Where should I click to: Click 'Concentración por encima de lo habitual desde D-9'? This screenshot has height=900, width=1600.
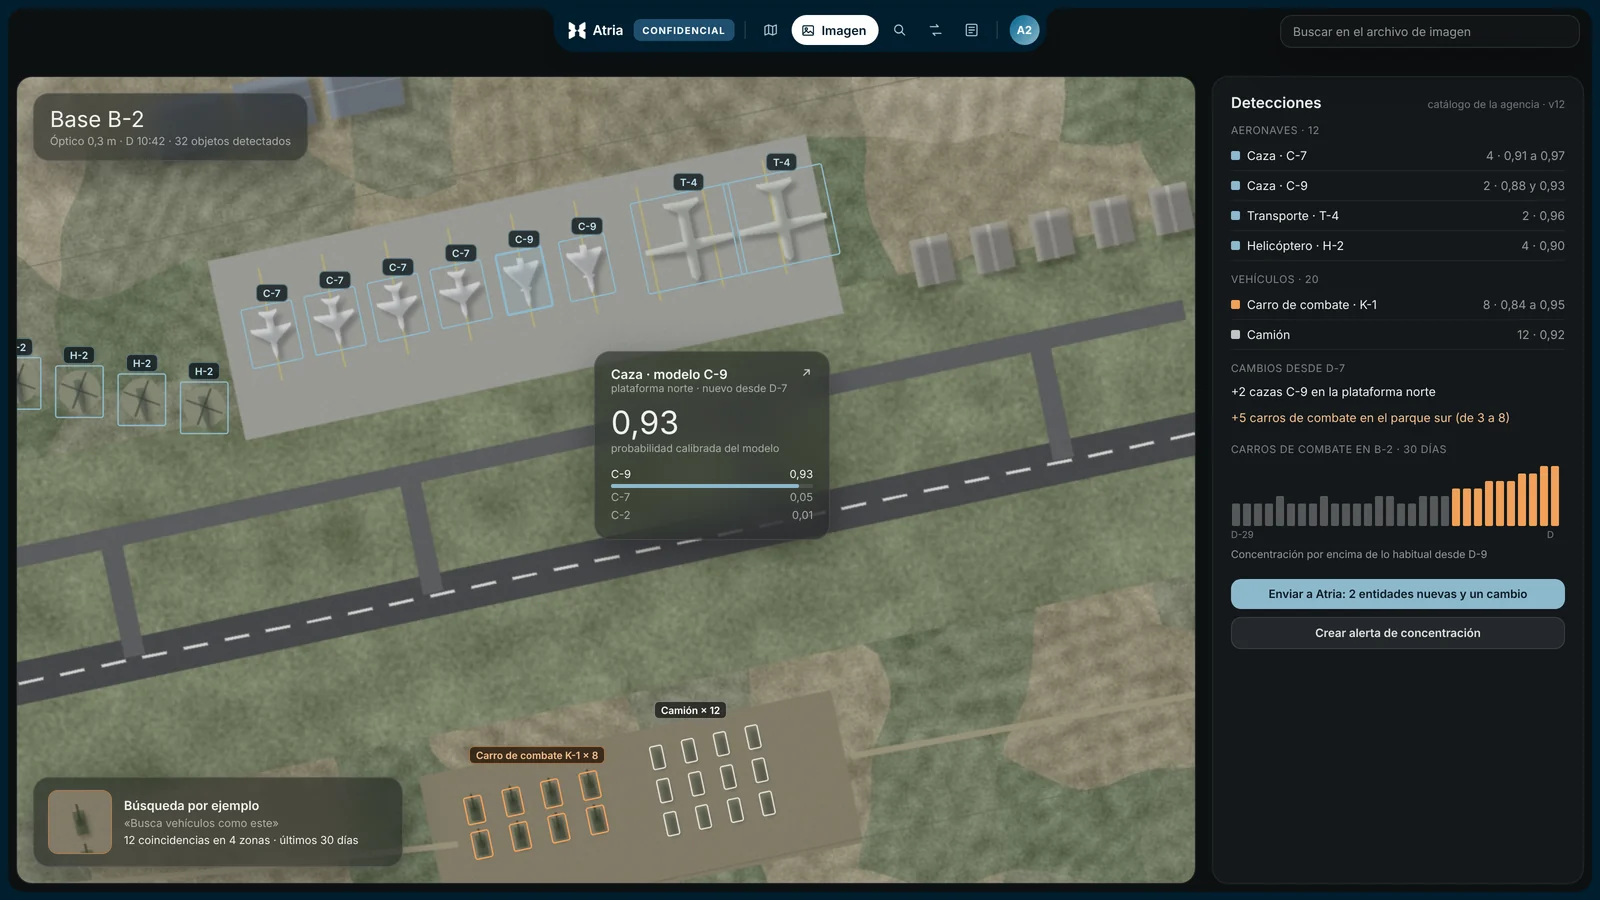(x=1359, y=554)
